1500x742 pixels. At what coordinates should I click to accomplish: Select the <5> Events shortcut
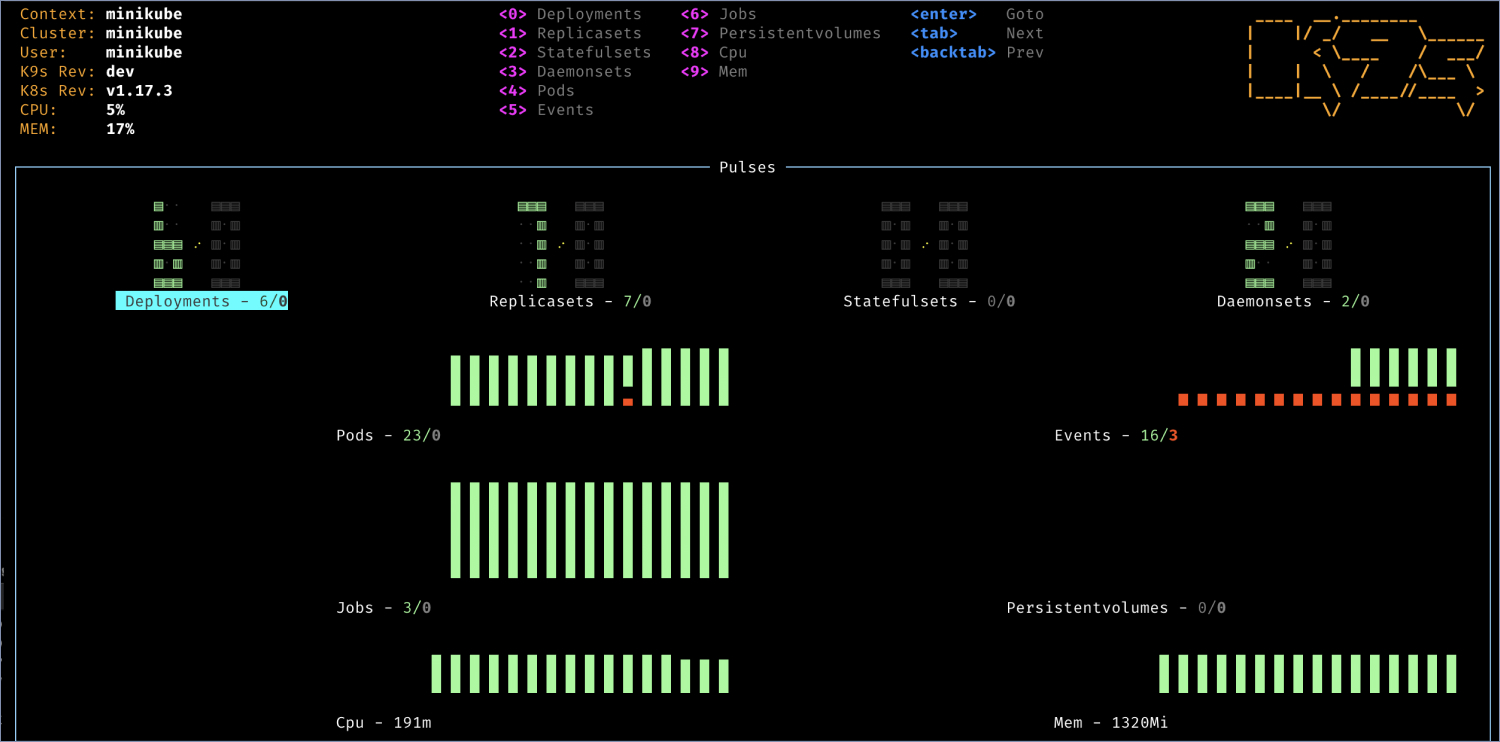click(x=546, y=109)
